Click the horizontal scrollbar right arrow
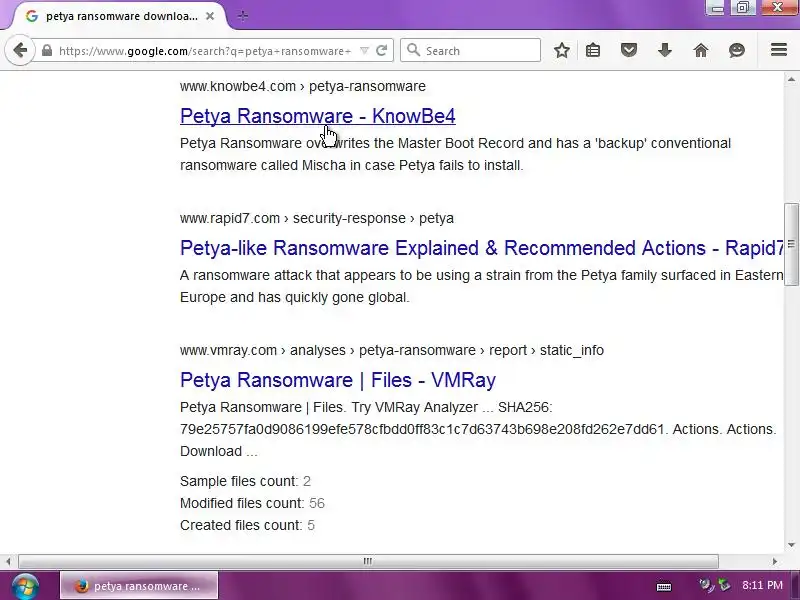 [x=774, y=561]
